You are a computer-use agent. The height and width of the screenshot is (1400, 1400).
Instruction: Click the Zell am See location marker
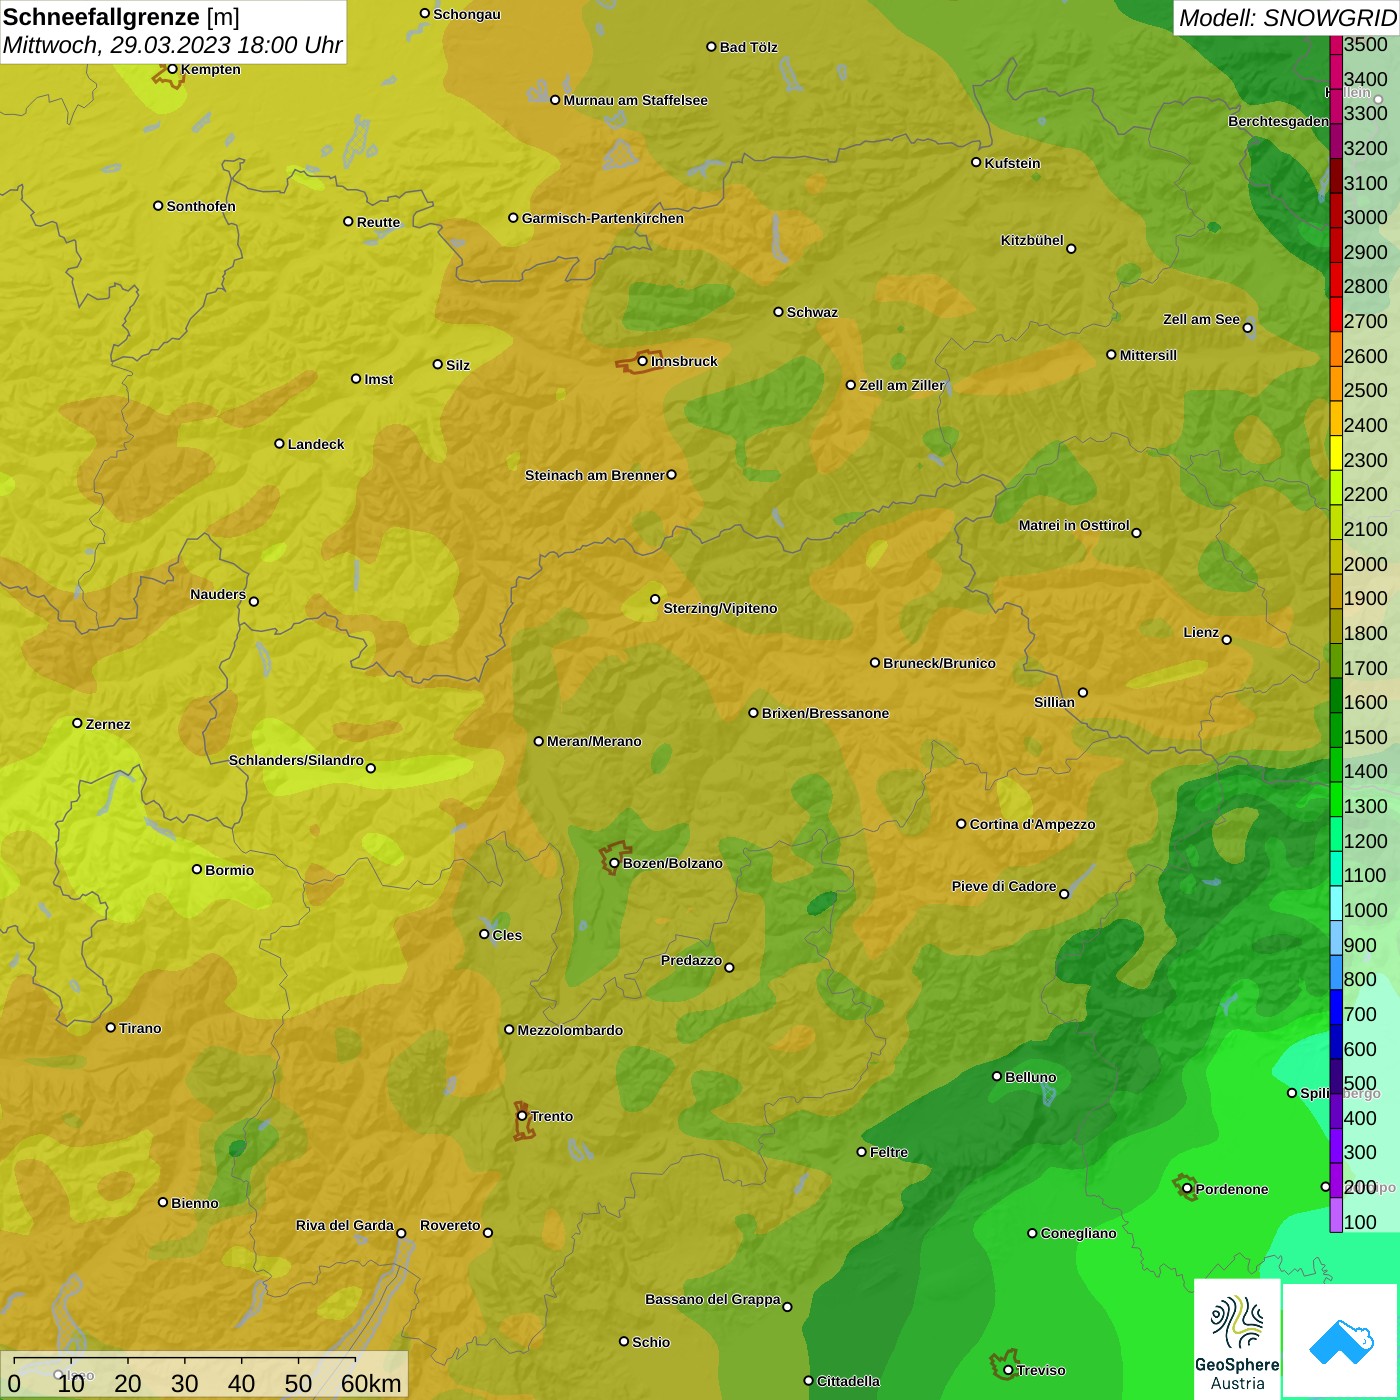1247,328
